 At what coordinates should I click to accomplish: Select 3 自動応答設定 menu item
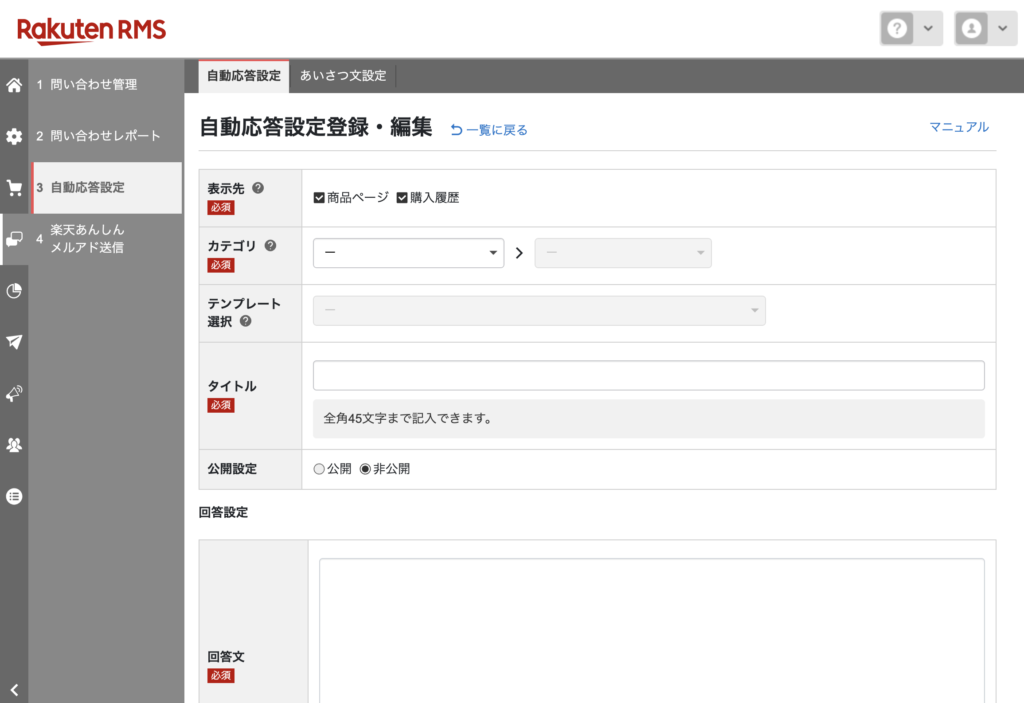[106, 188]
